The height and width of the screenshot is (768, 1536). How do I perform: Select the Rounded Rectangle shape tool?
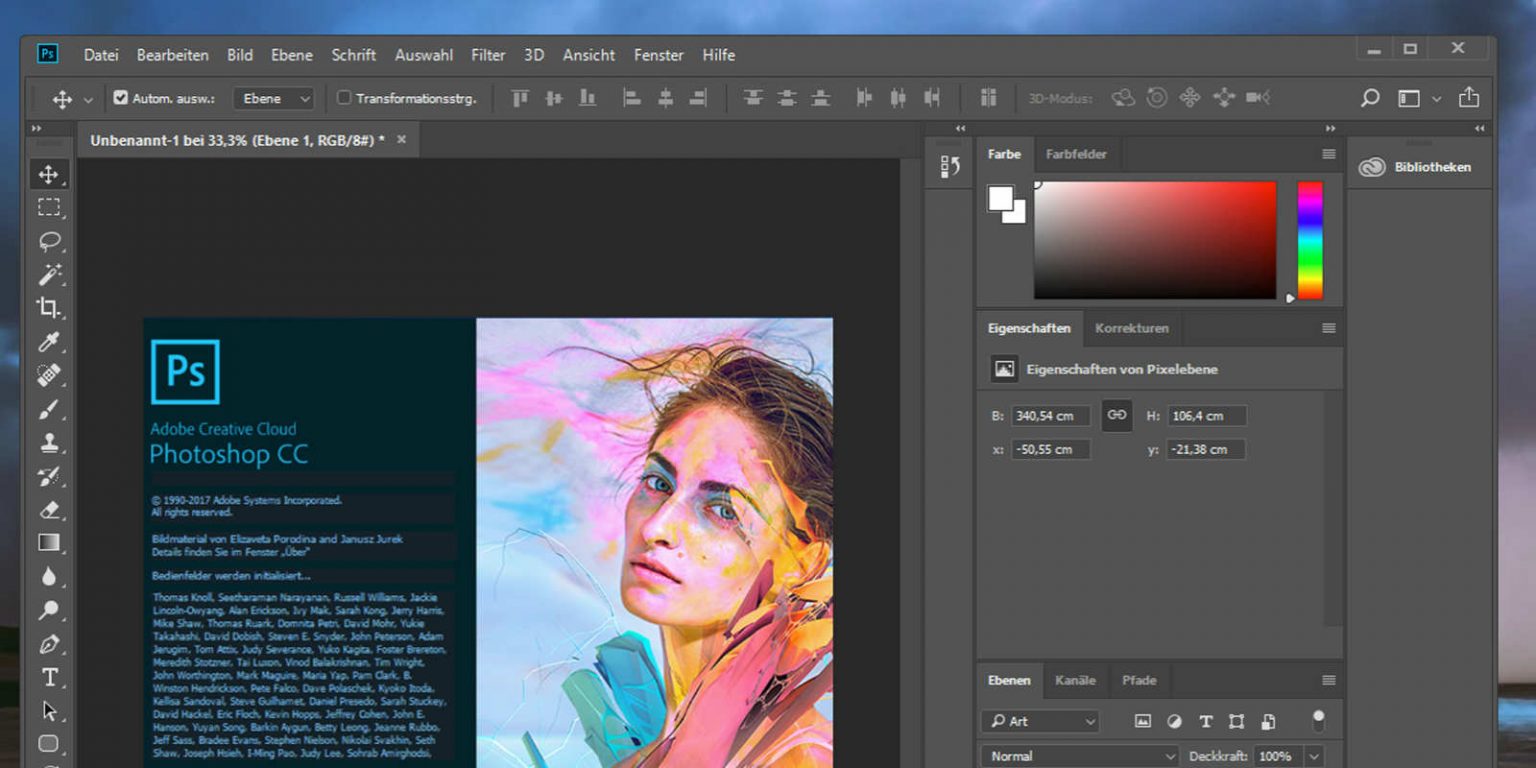(48, 744)
